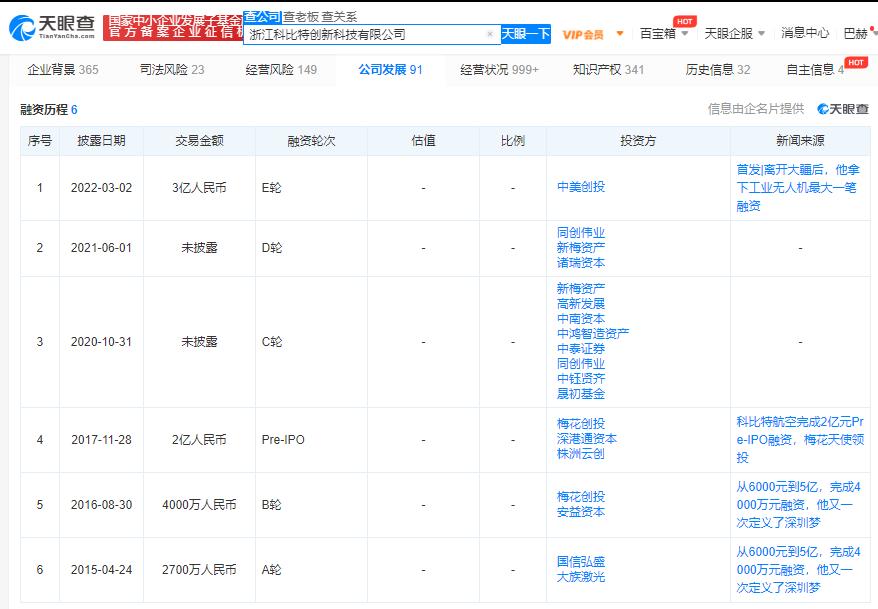Select the 查老板 search mode tab
Viewport: 878px width, 609px height.
pos(300,17)
